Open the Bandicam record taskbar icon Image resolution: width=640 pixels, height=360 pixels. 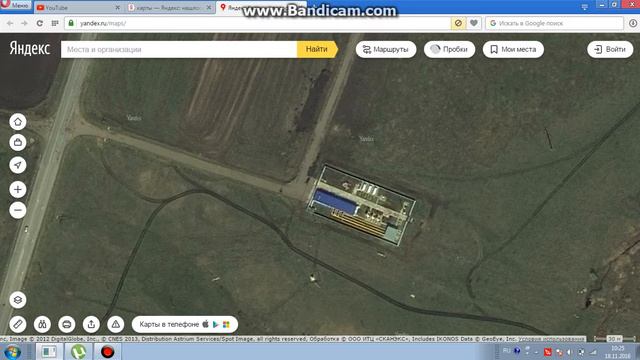coord(107,352)
